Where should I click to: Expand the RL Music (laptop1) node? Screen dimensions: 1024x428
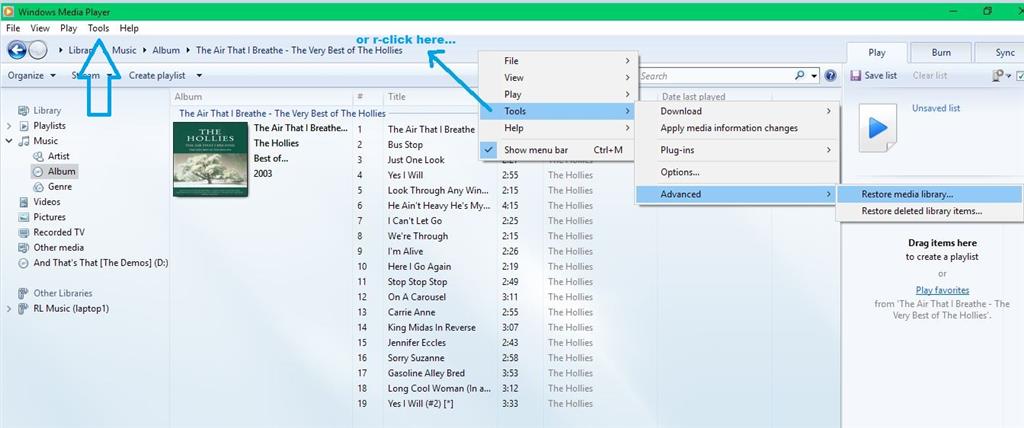[8, 308]
